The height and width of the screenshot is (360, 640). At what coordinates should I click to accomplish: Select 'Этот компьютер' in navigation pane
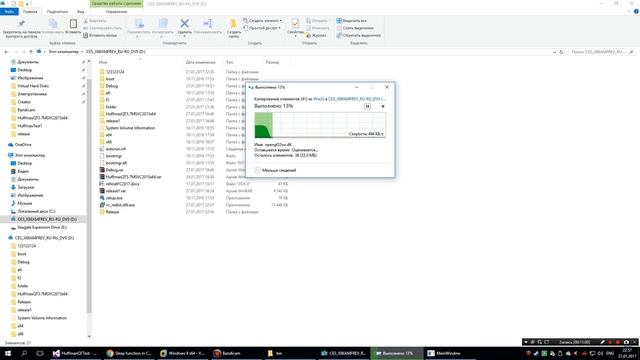(x=29, y=155)
